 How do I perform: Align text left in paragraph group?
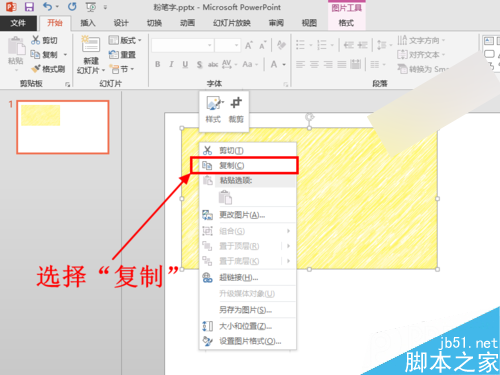coord(300,64)
